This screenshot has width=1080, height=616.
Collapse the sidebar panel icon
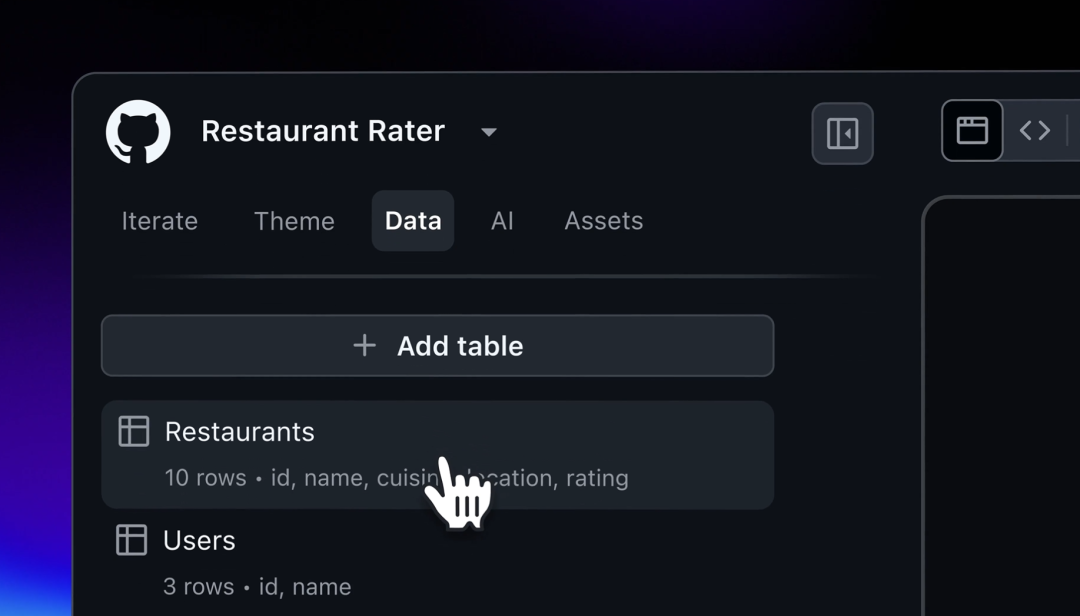point(842,133)
